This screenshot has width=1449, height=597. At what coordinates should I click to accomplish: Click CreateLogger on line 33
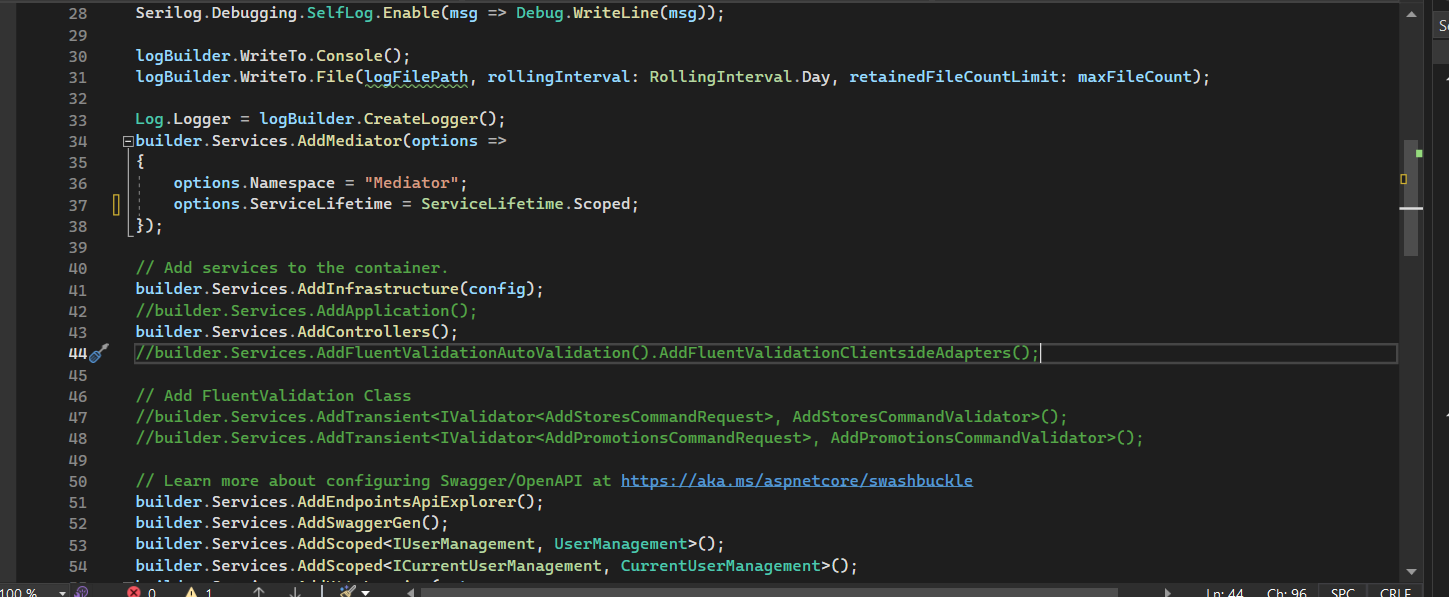pyautogui.click(x=420, y=119)
